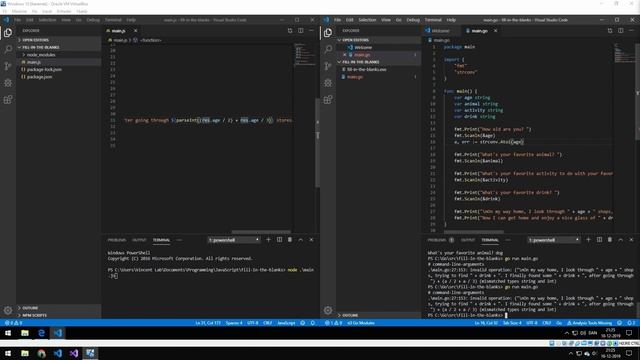Open Explorer view in right VS Code window

coord(328,33)
